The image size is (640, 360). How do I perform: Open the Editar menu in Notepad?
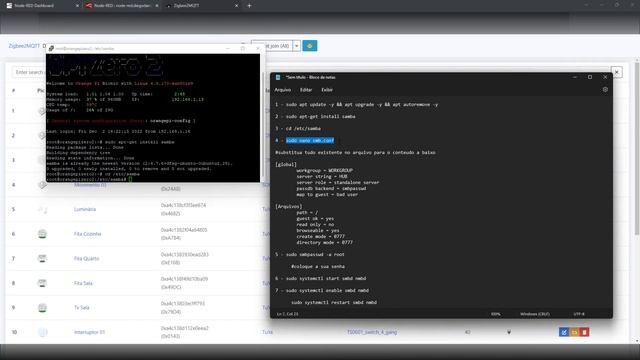[x=306, y=90]
